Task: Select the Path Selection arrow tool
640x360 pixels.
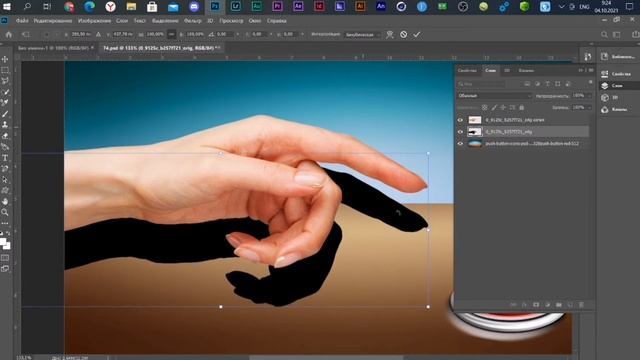Action: pos(5,180)
